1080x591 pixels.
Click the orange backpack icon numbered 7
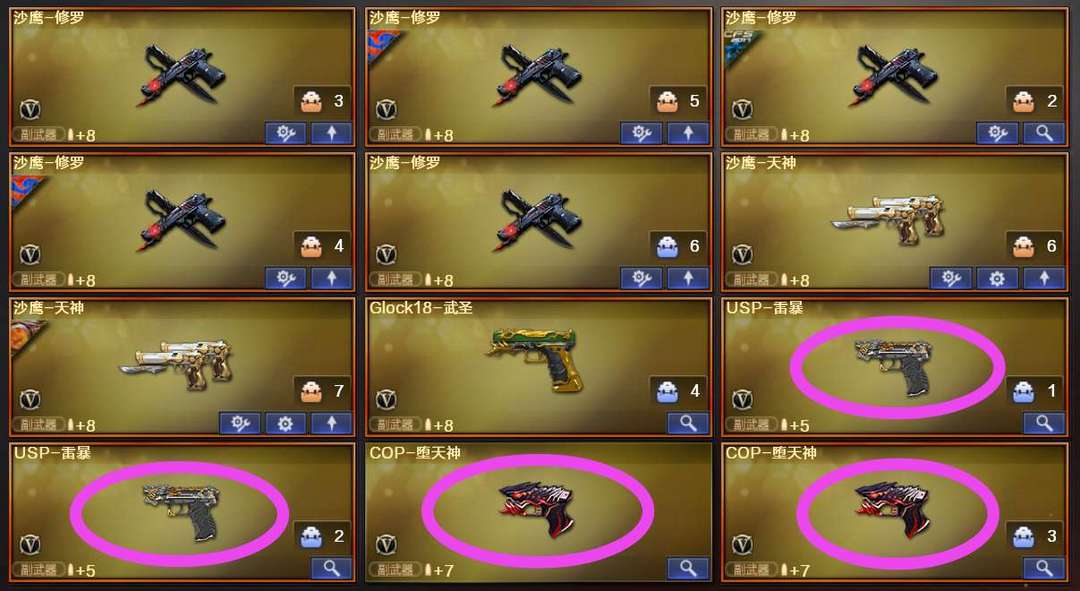pos(311,391)
